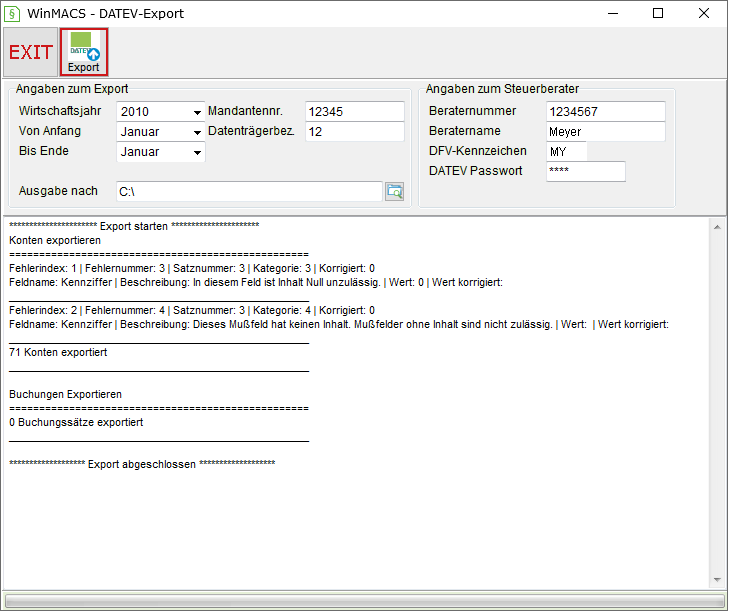The width and height of the screenshot is (729, 611).
Task: Click the 'Angaben zum Steuerberater' group title
Action: [x=502, y=89]
